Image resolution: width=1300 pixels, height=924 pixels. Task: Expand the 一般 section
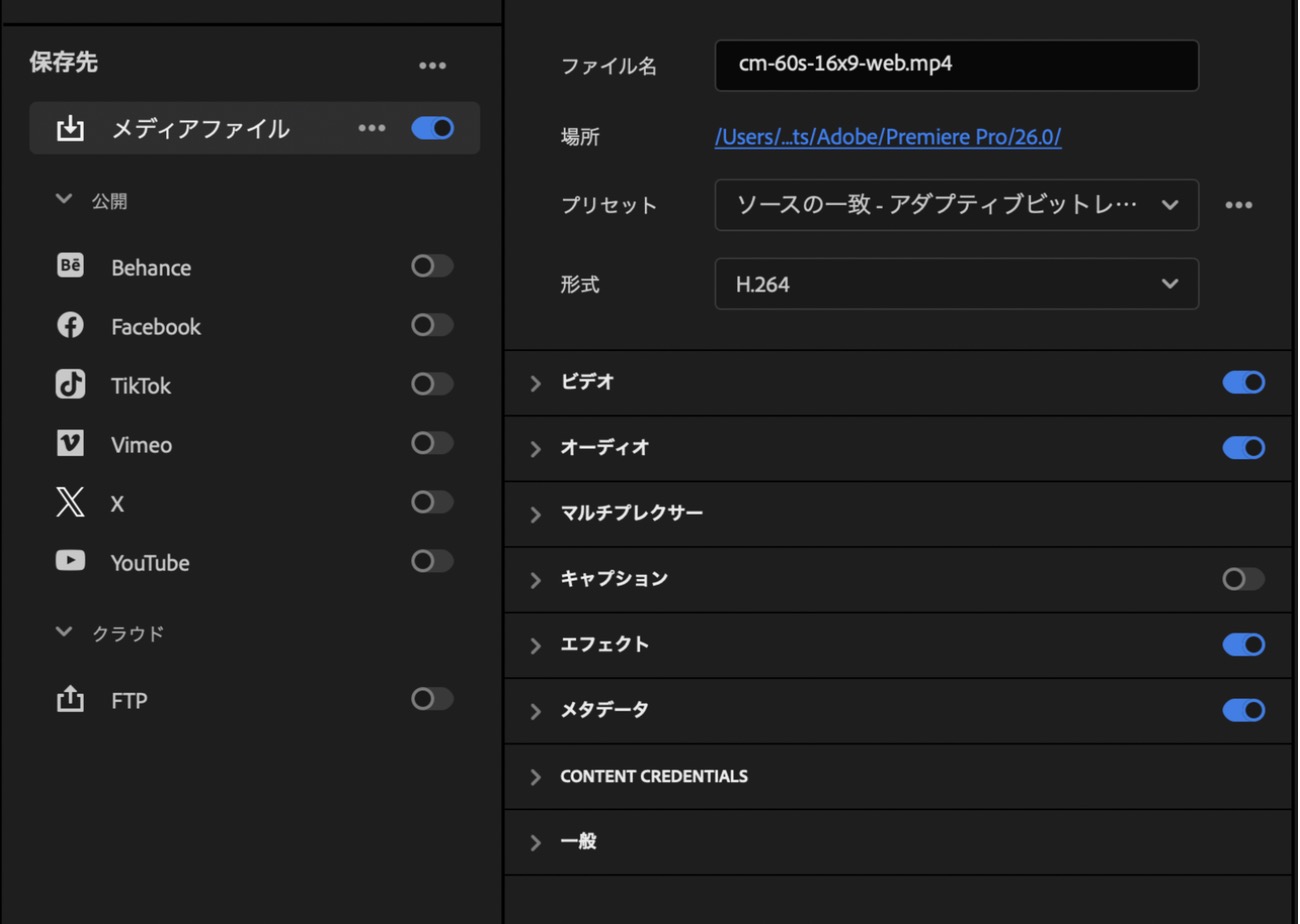tap(536, 842)
